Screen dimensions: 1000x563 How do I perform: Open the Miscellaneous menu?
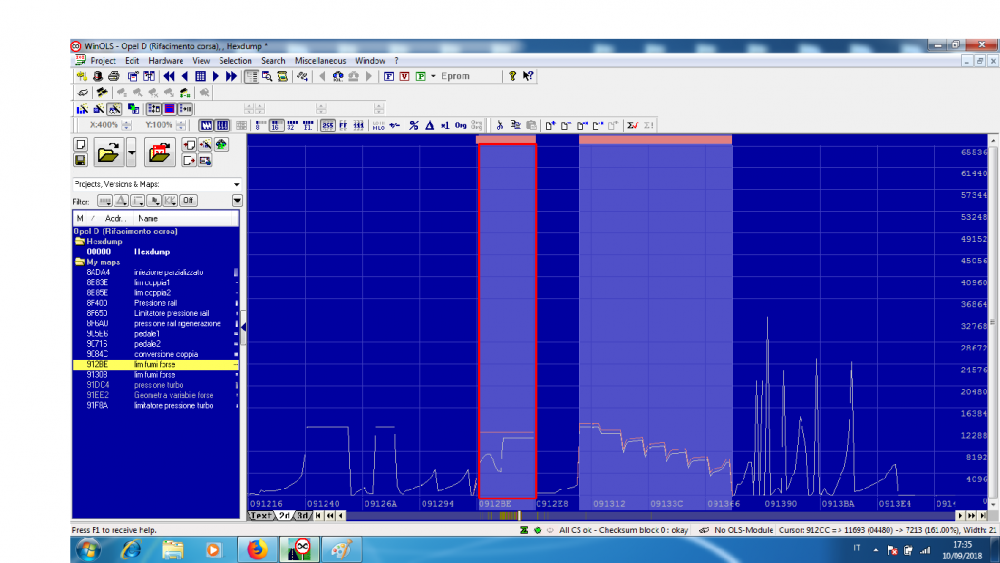tap(320, 61)
